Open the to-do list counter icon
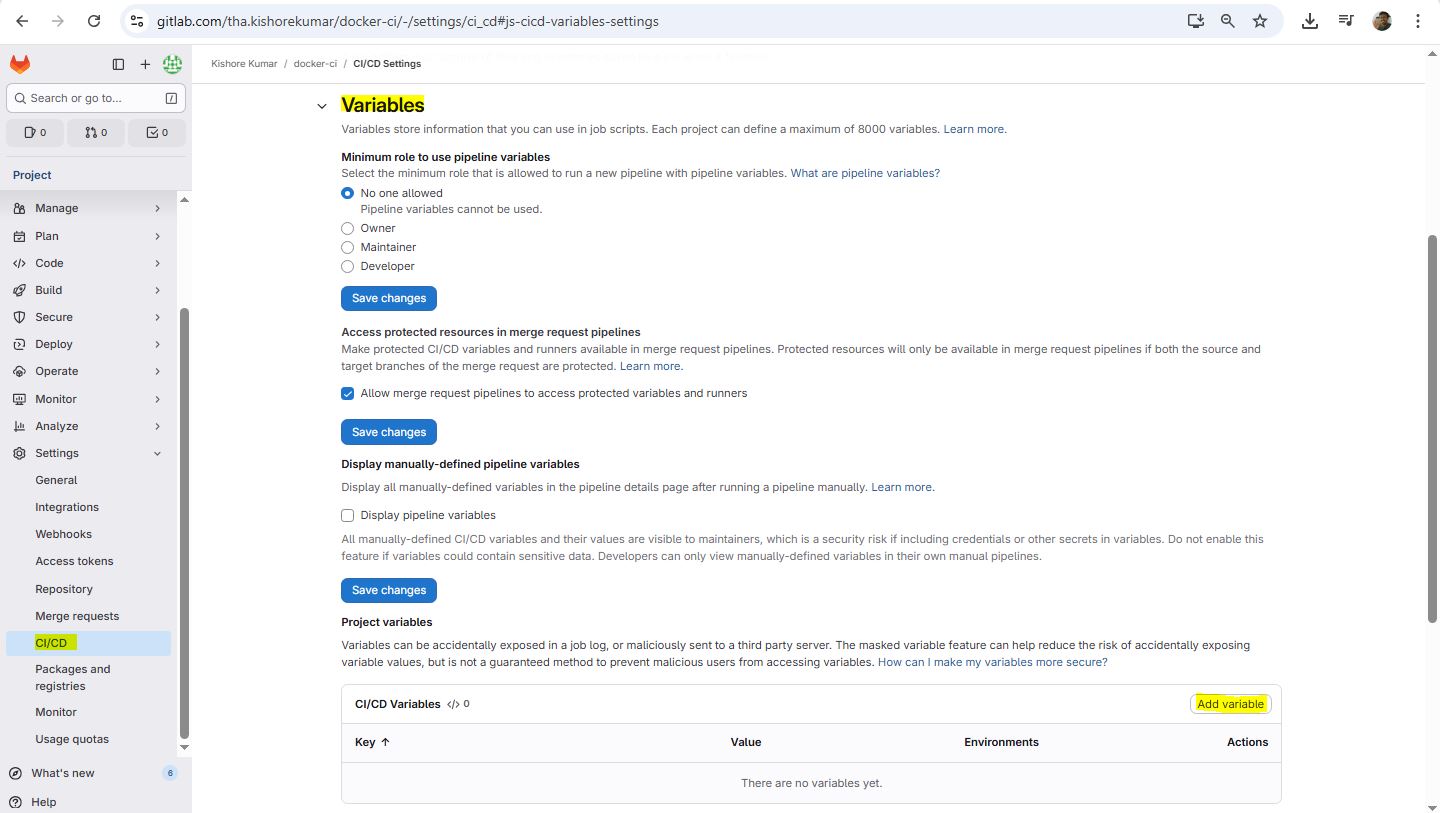 157,132
